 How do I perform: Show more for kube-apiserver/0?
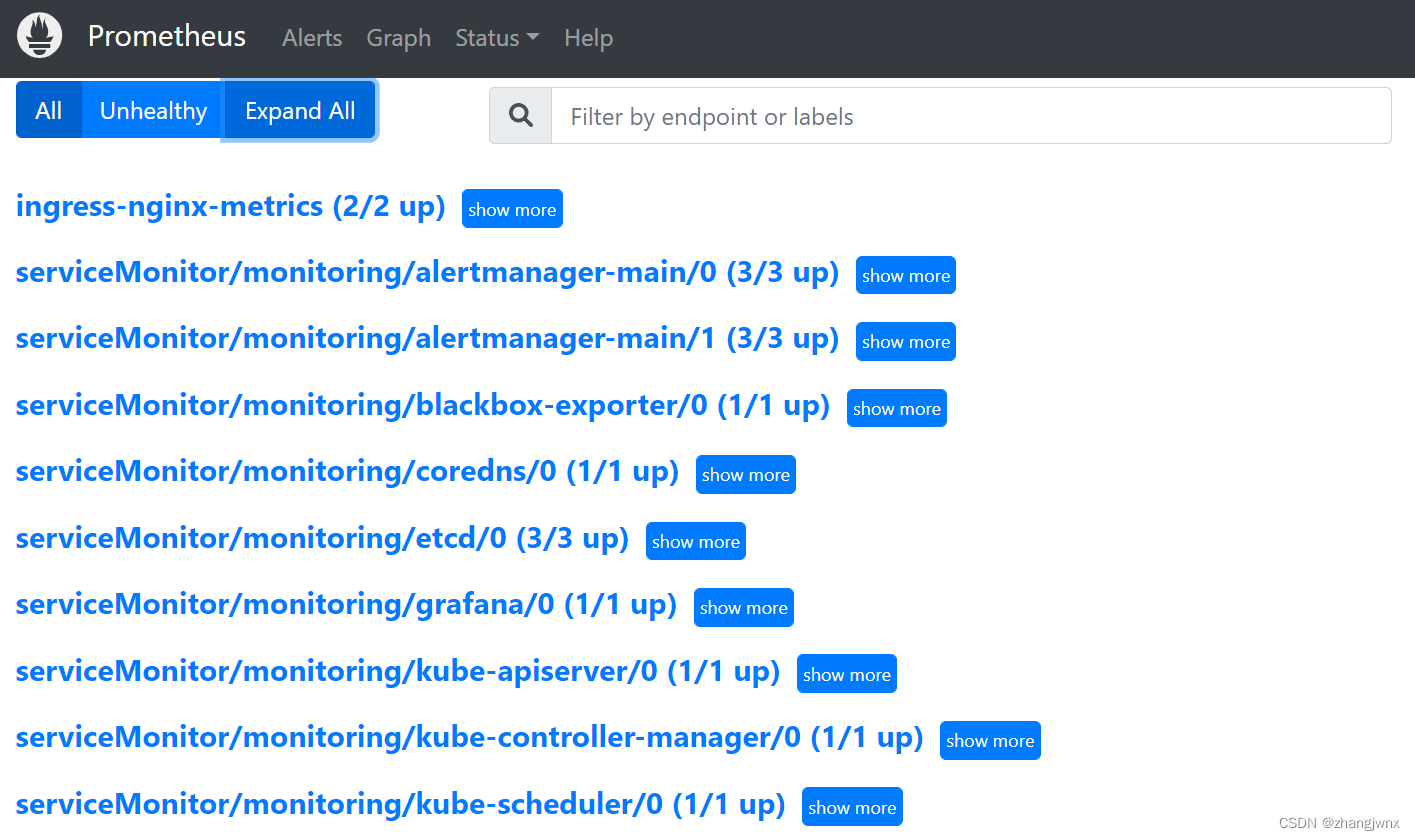click(x=847, y=674)
